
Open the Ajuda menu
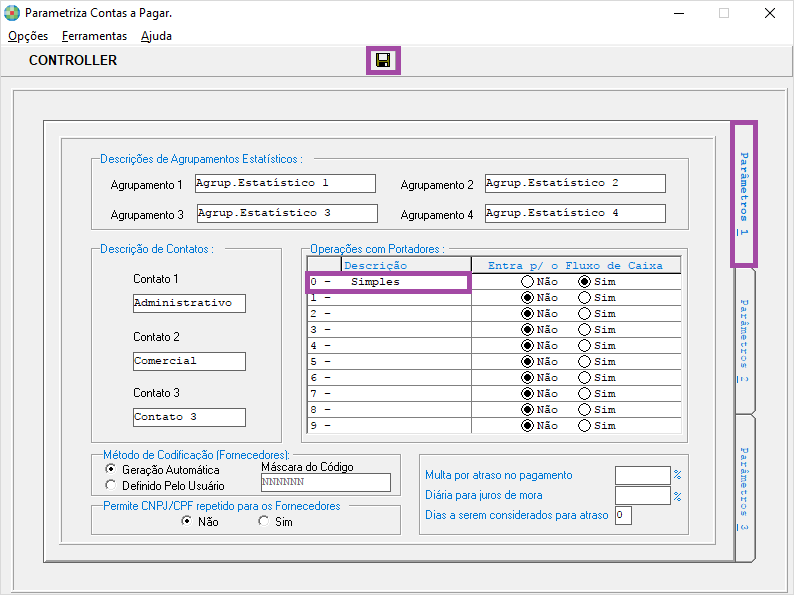(156, 36)
